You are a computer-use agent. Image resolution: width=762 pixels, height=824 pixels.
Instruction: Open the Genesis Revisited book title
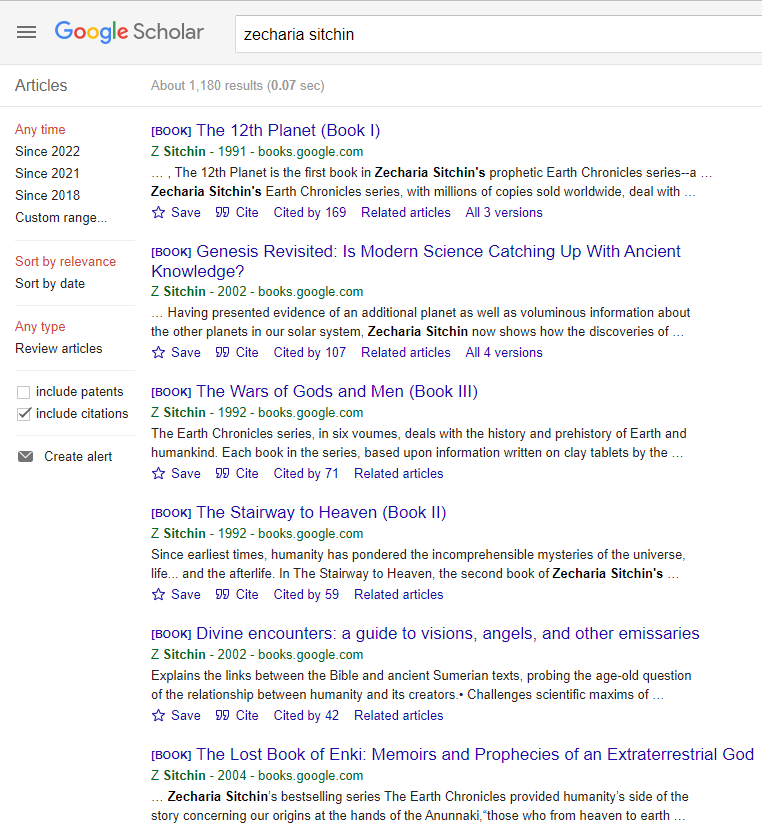pos(416,261)
